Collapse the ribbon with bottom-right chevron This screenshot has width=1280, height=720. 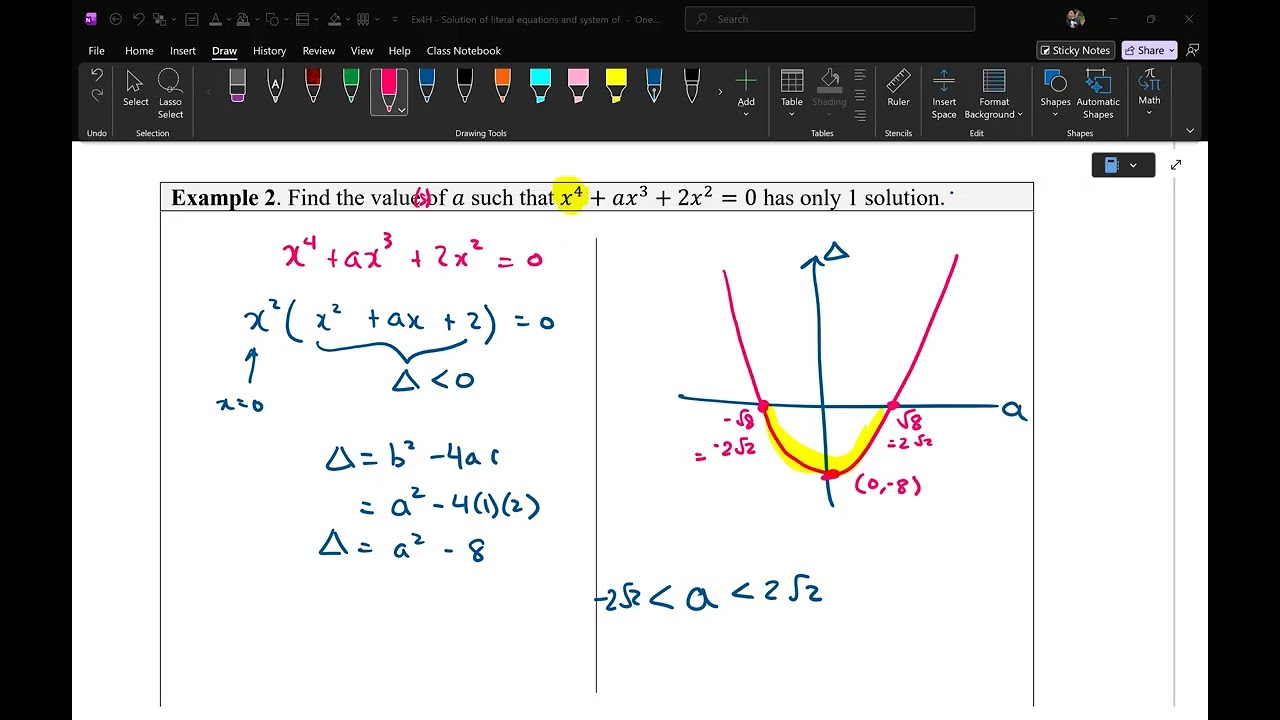[1190, 131]
